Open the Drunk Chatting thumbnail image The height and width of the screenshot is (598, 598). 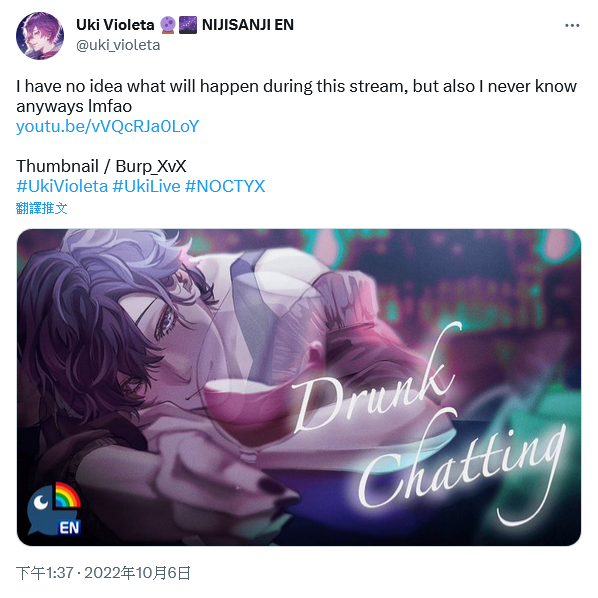coord(299,387)
